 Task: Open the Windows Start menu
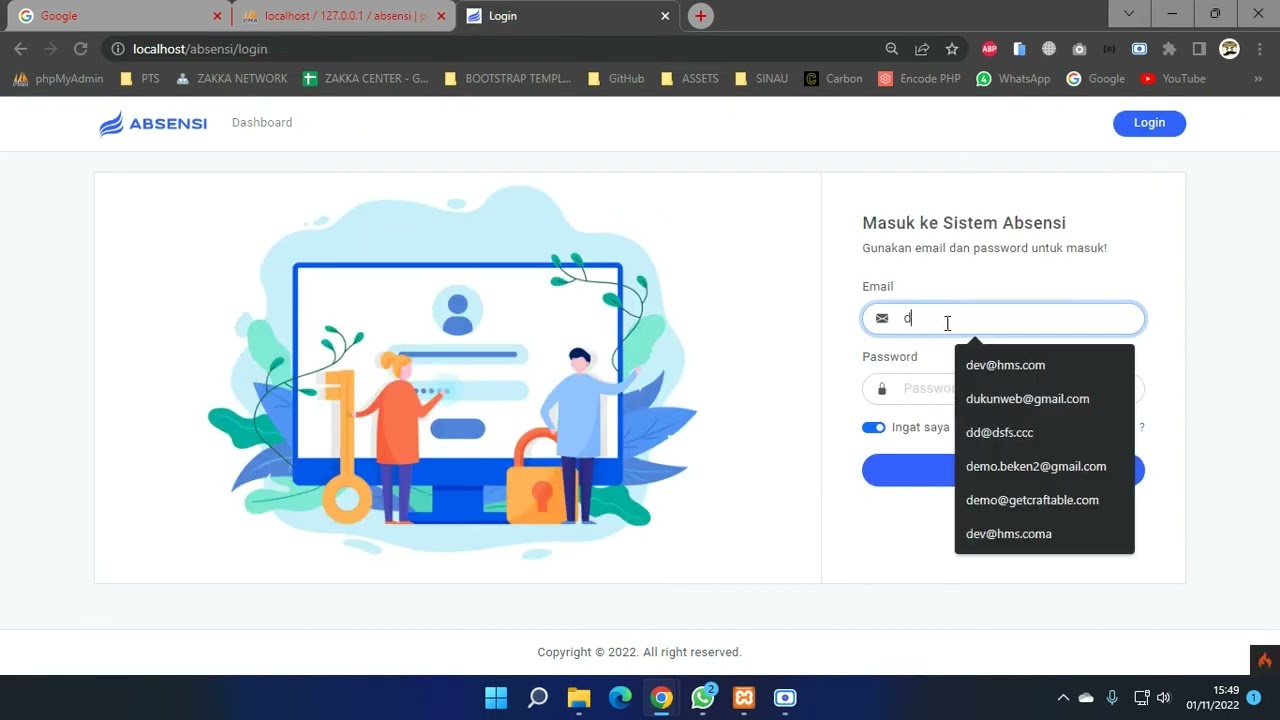point(496,698)
